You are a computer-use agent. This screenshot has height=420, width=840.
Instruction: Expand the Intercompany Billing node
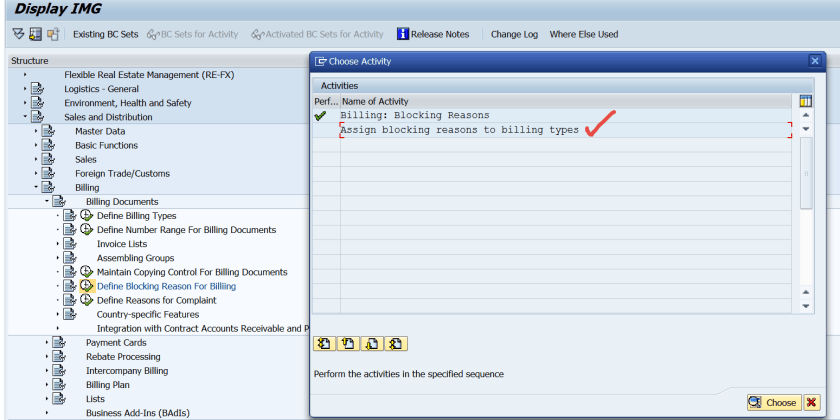pos(47,371)
